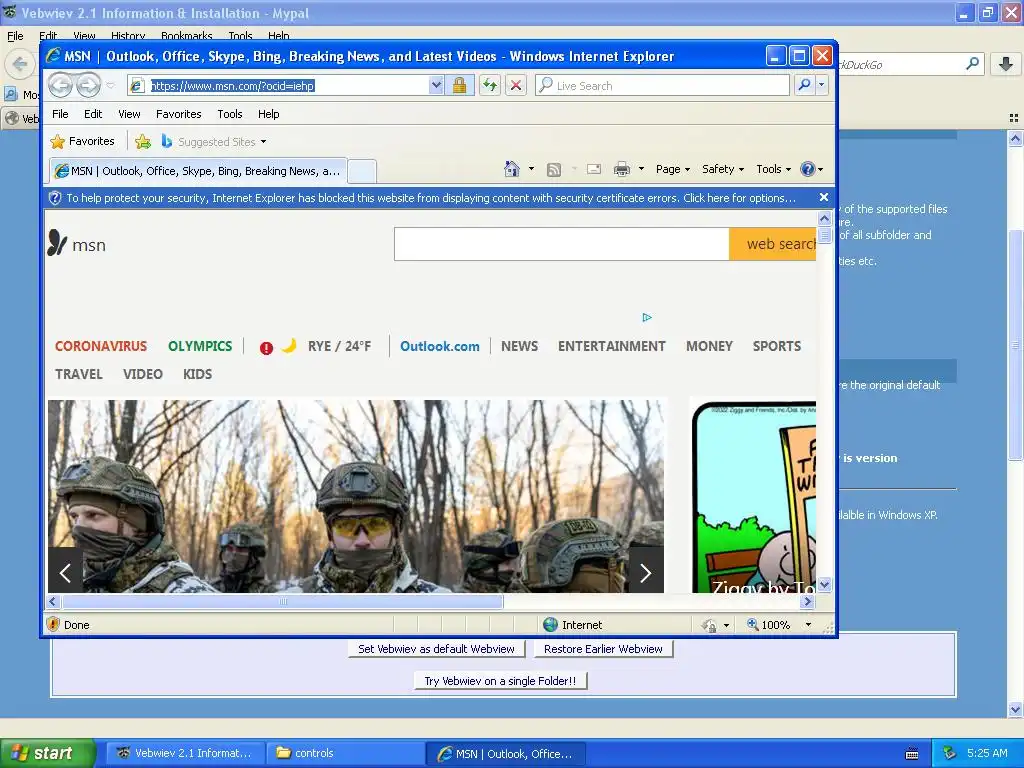This screenshot has height=768, width=1024.
Task: Open the command bar Tools dropdown
Action: pos(773,169)
